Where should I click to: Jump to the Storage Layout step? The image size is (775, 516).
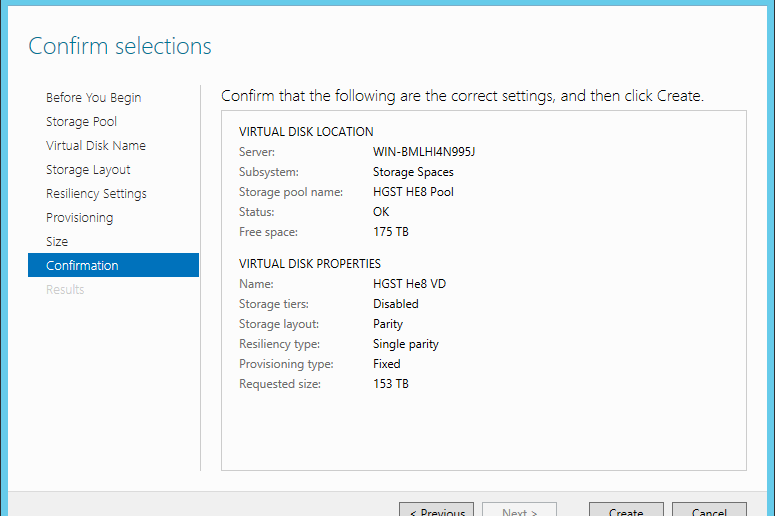[x=88, y=170]
